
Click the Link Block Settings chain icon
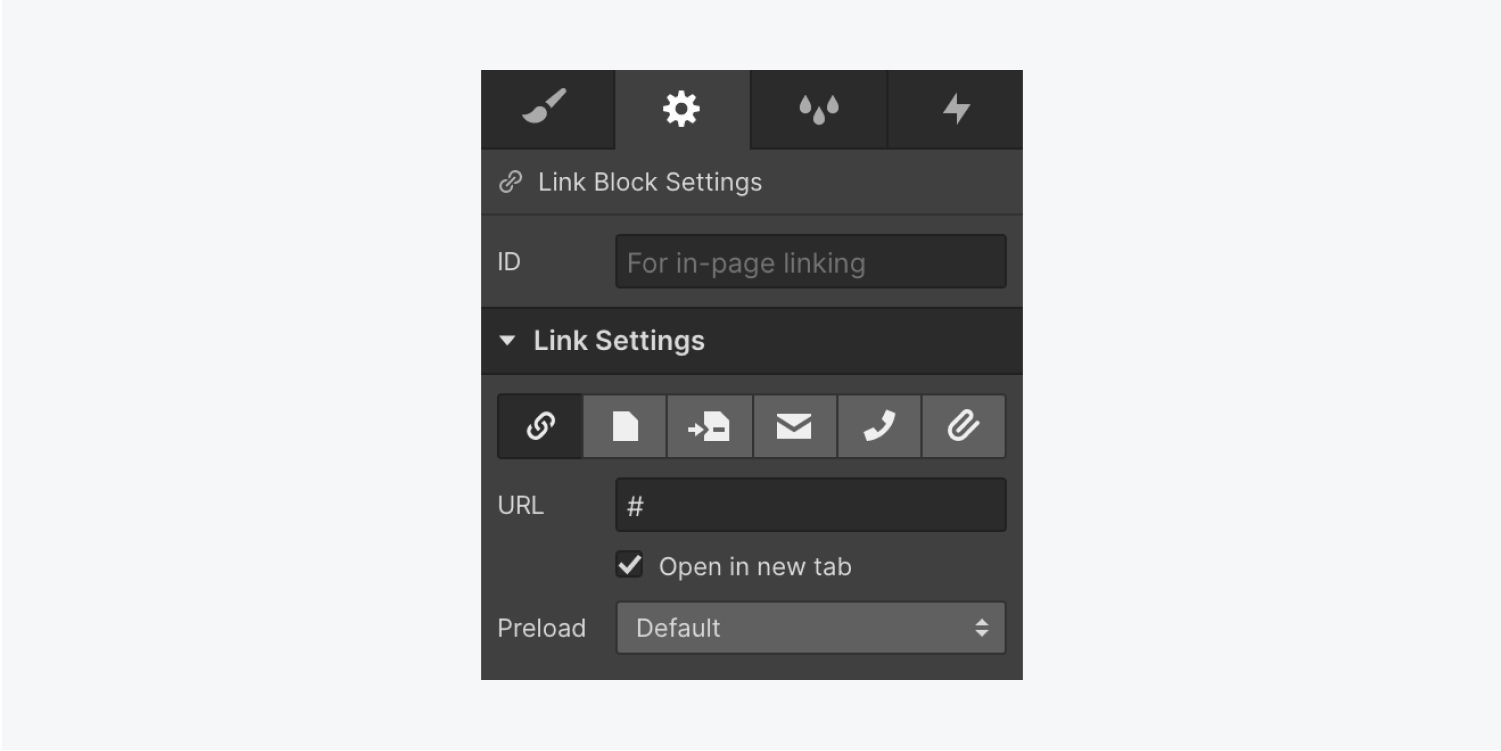point(511,182)
